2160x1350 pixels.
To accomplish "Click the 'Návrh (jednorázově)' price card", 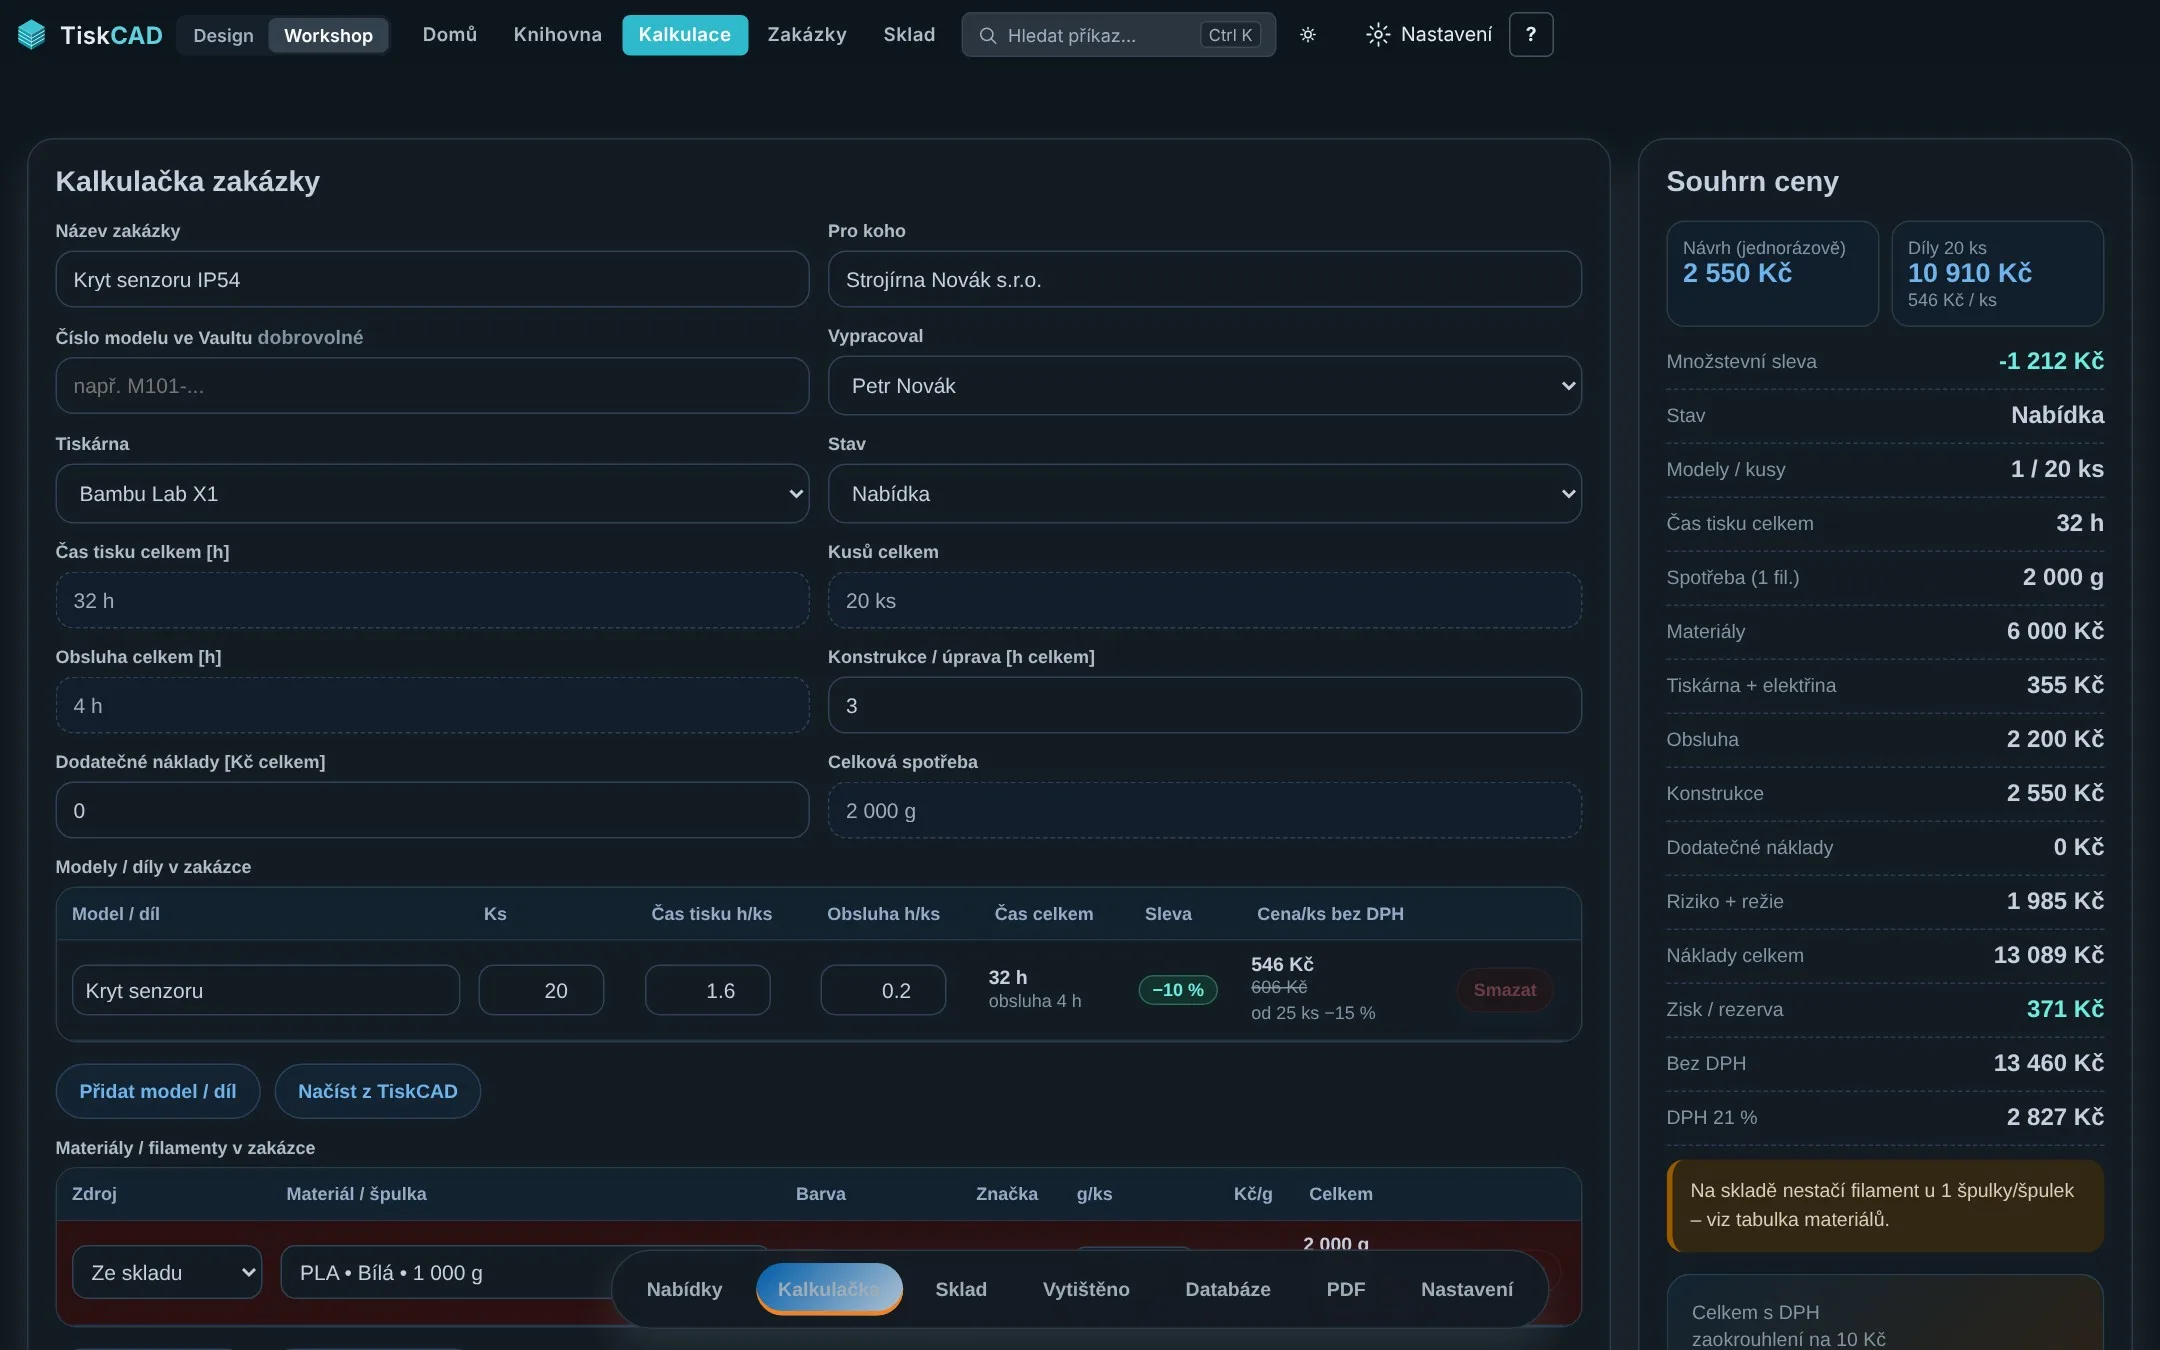I will tap(1772, 273).
